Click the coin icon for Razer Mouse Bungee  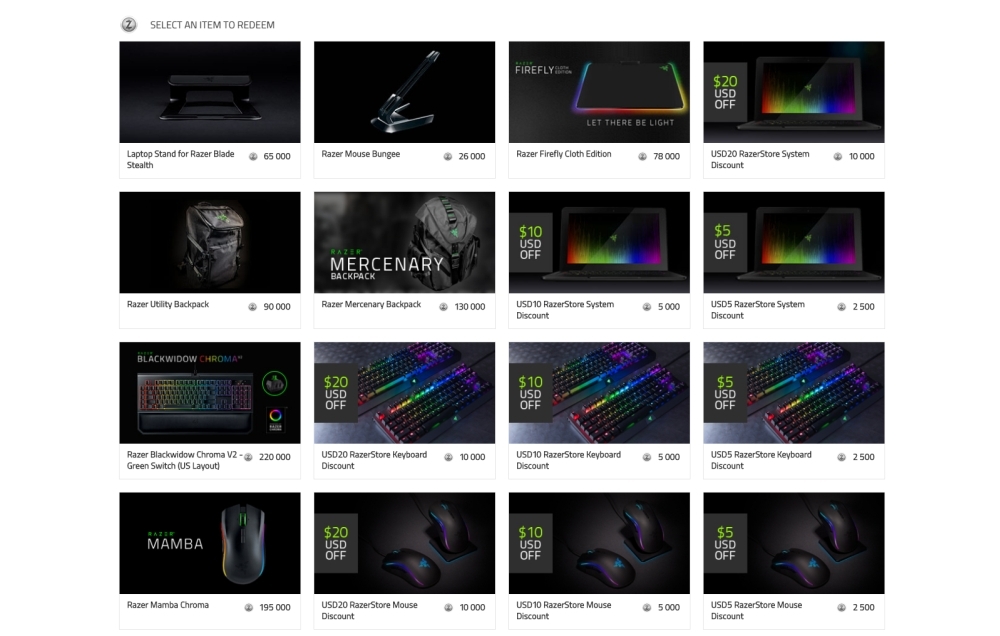click(x=448, y=156)
